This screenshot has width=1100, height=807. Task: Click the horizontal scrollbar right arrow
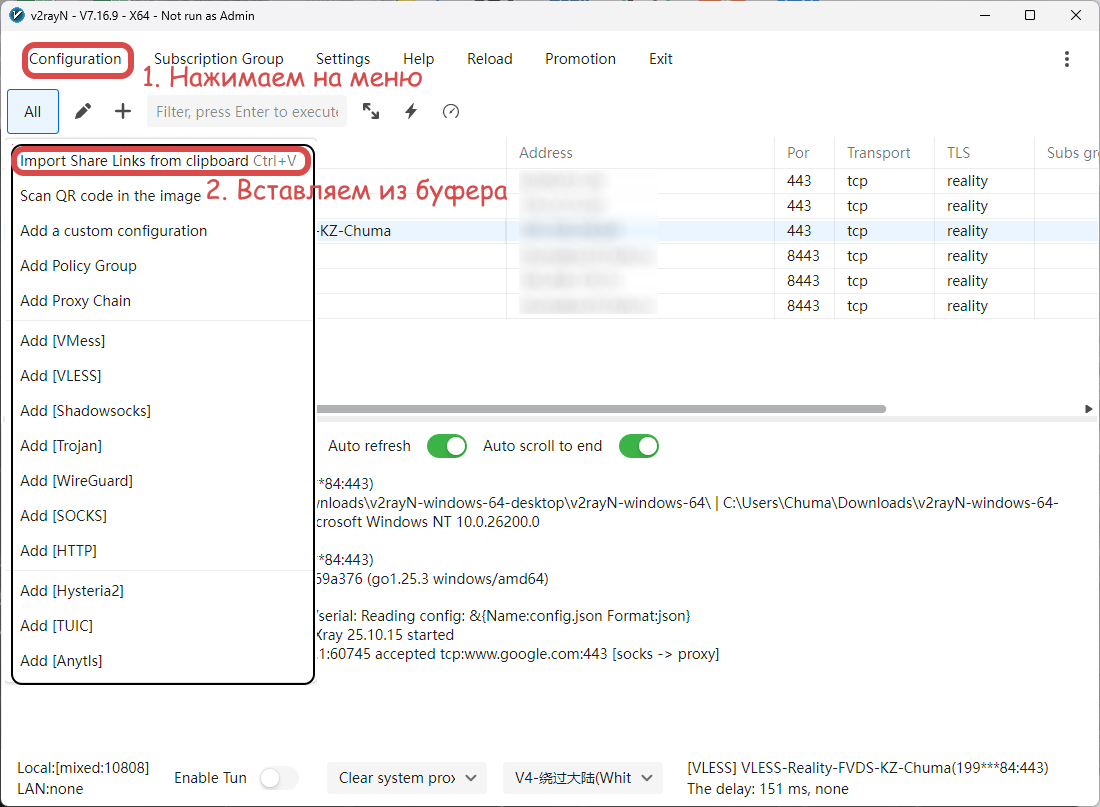(x=1088, y=408)
